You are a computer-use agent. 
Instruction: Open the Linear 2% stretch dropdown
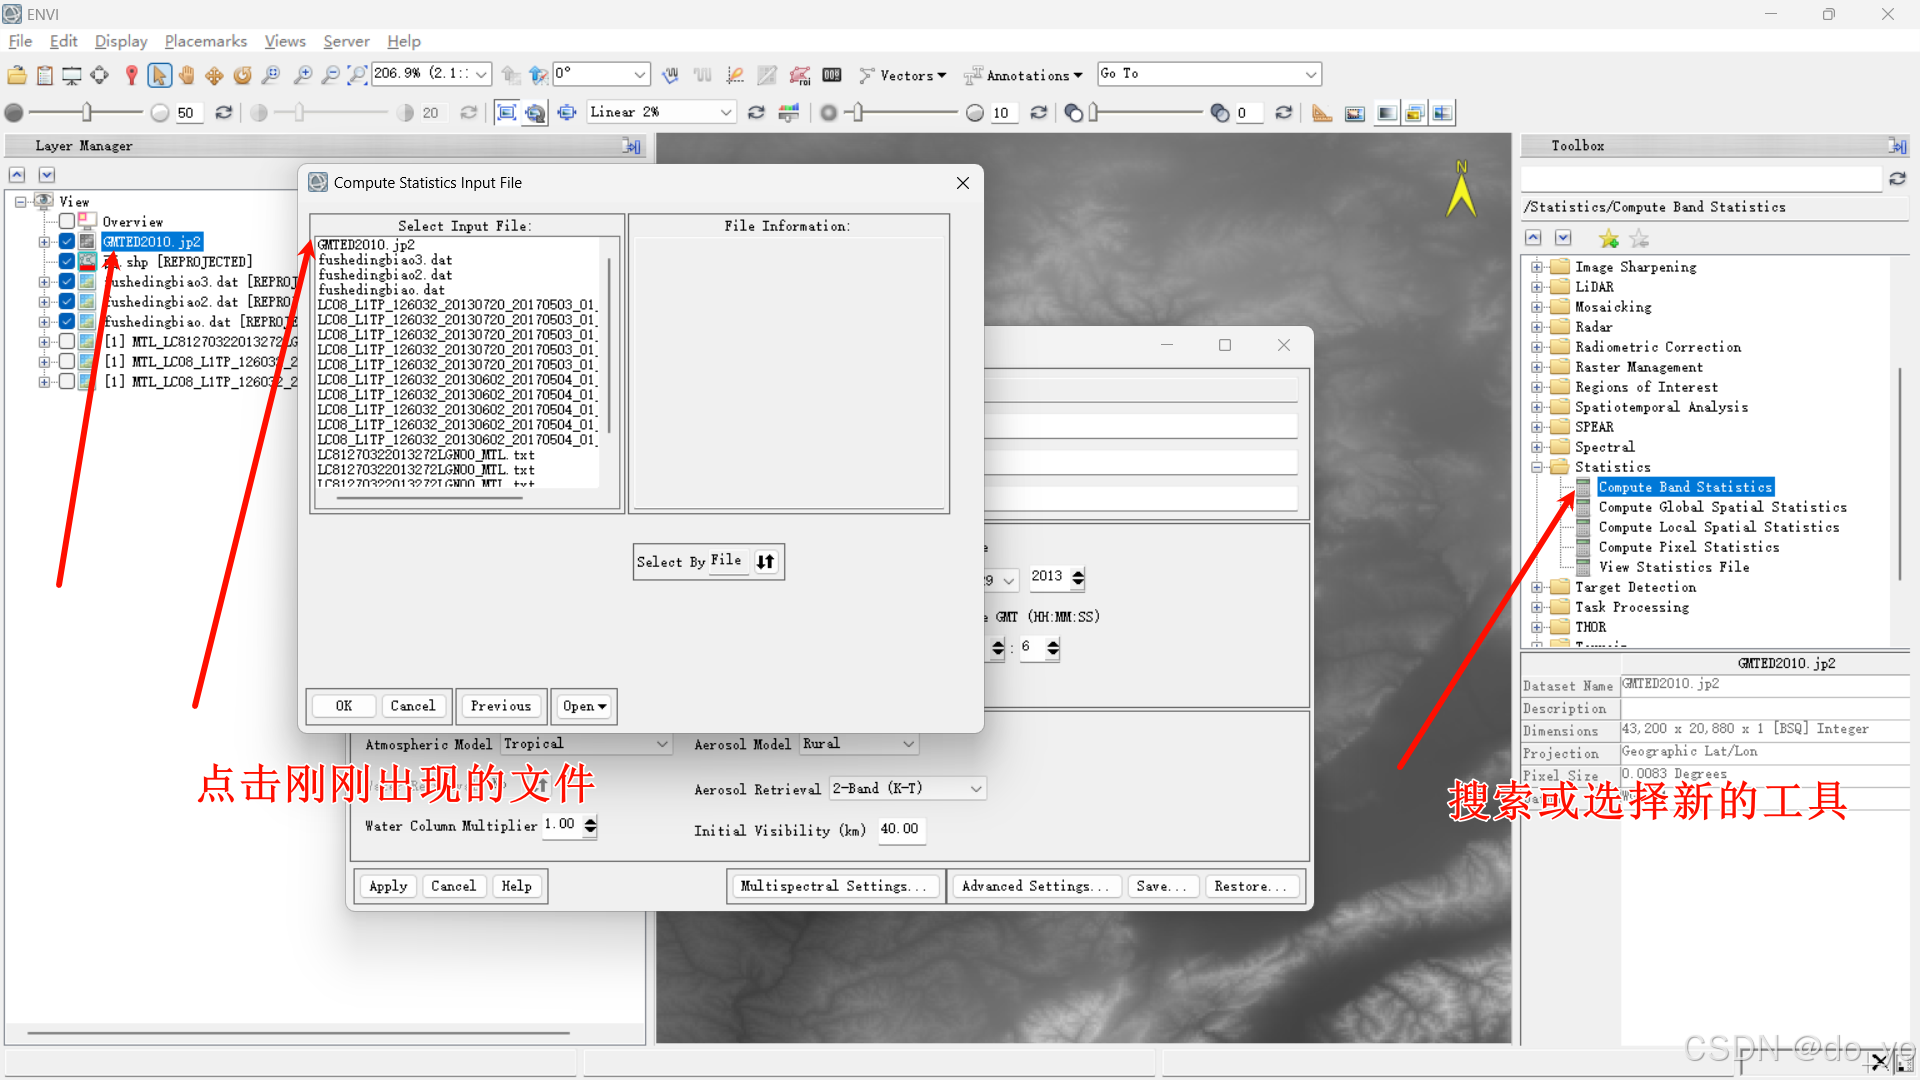coord(726,113)
